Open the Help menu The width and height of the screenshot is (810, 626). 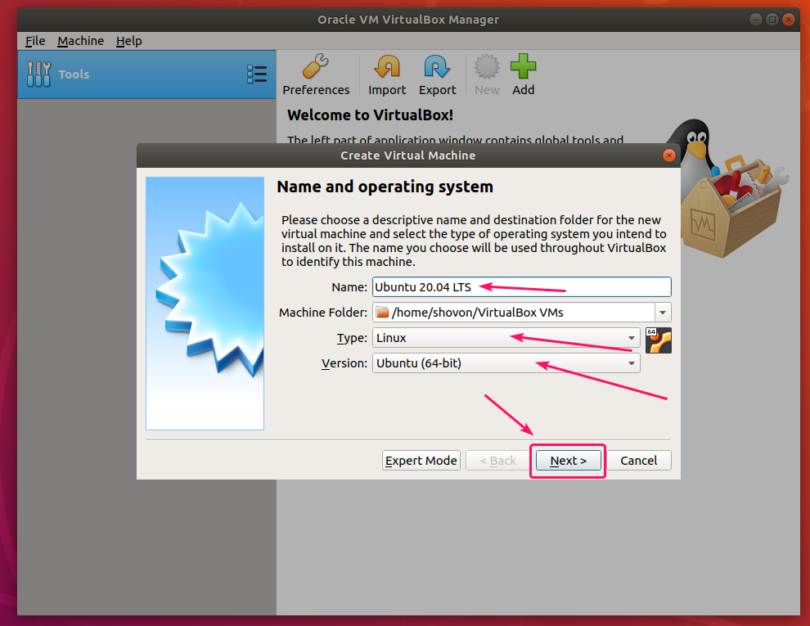click(x=129, y=41)
